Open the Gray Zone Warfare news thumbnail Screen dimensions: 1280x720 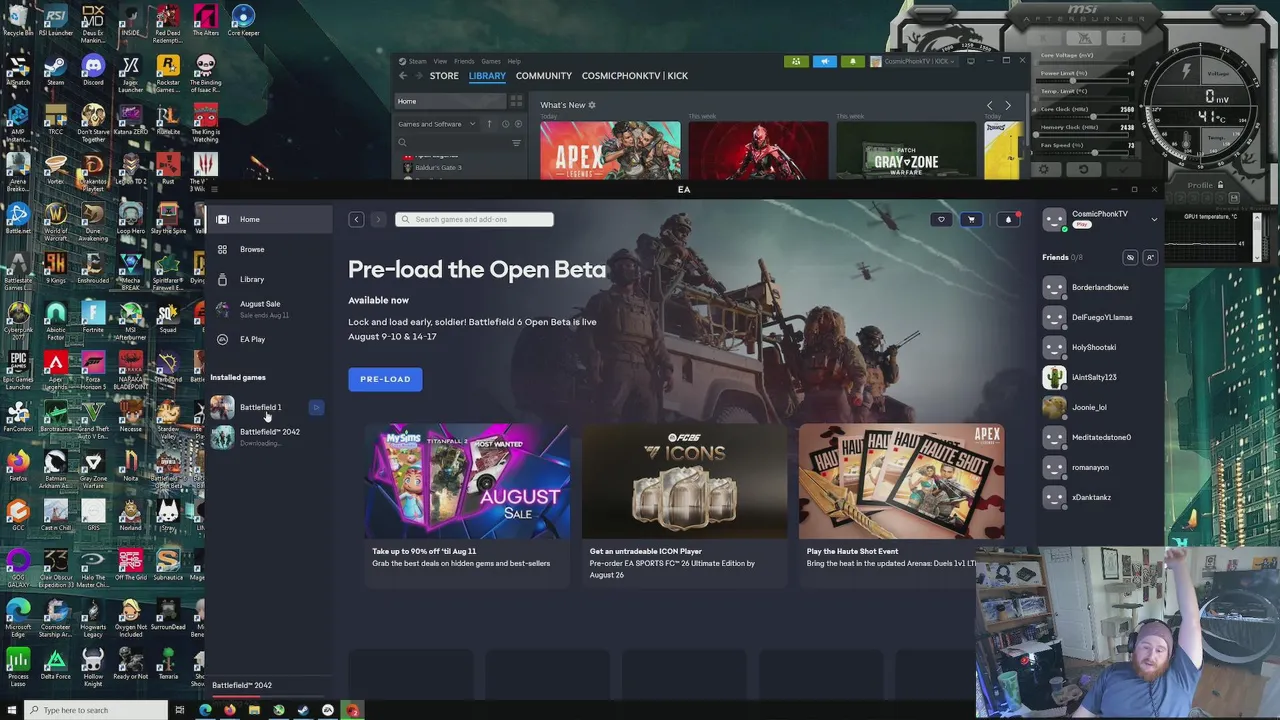coord(906,150)
